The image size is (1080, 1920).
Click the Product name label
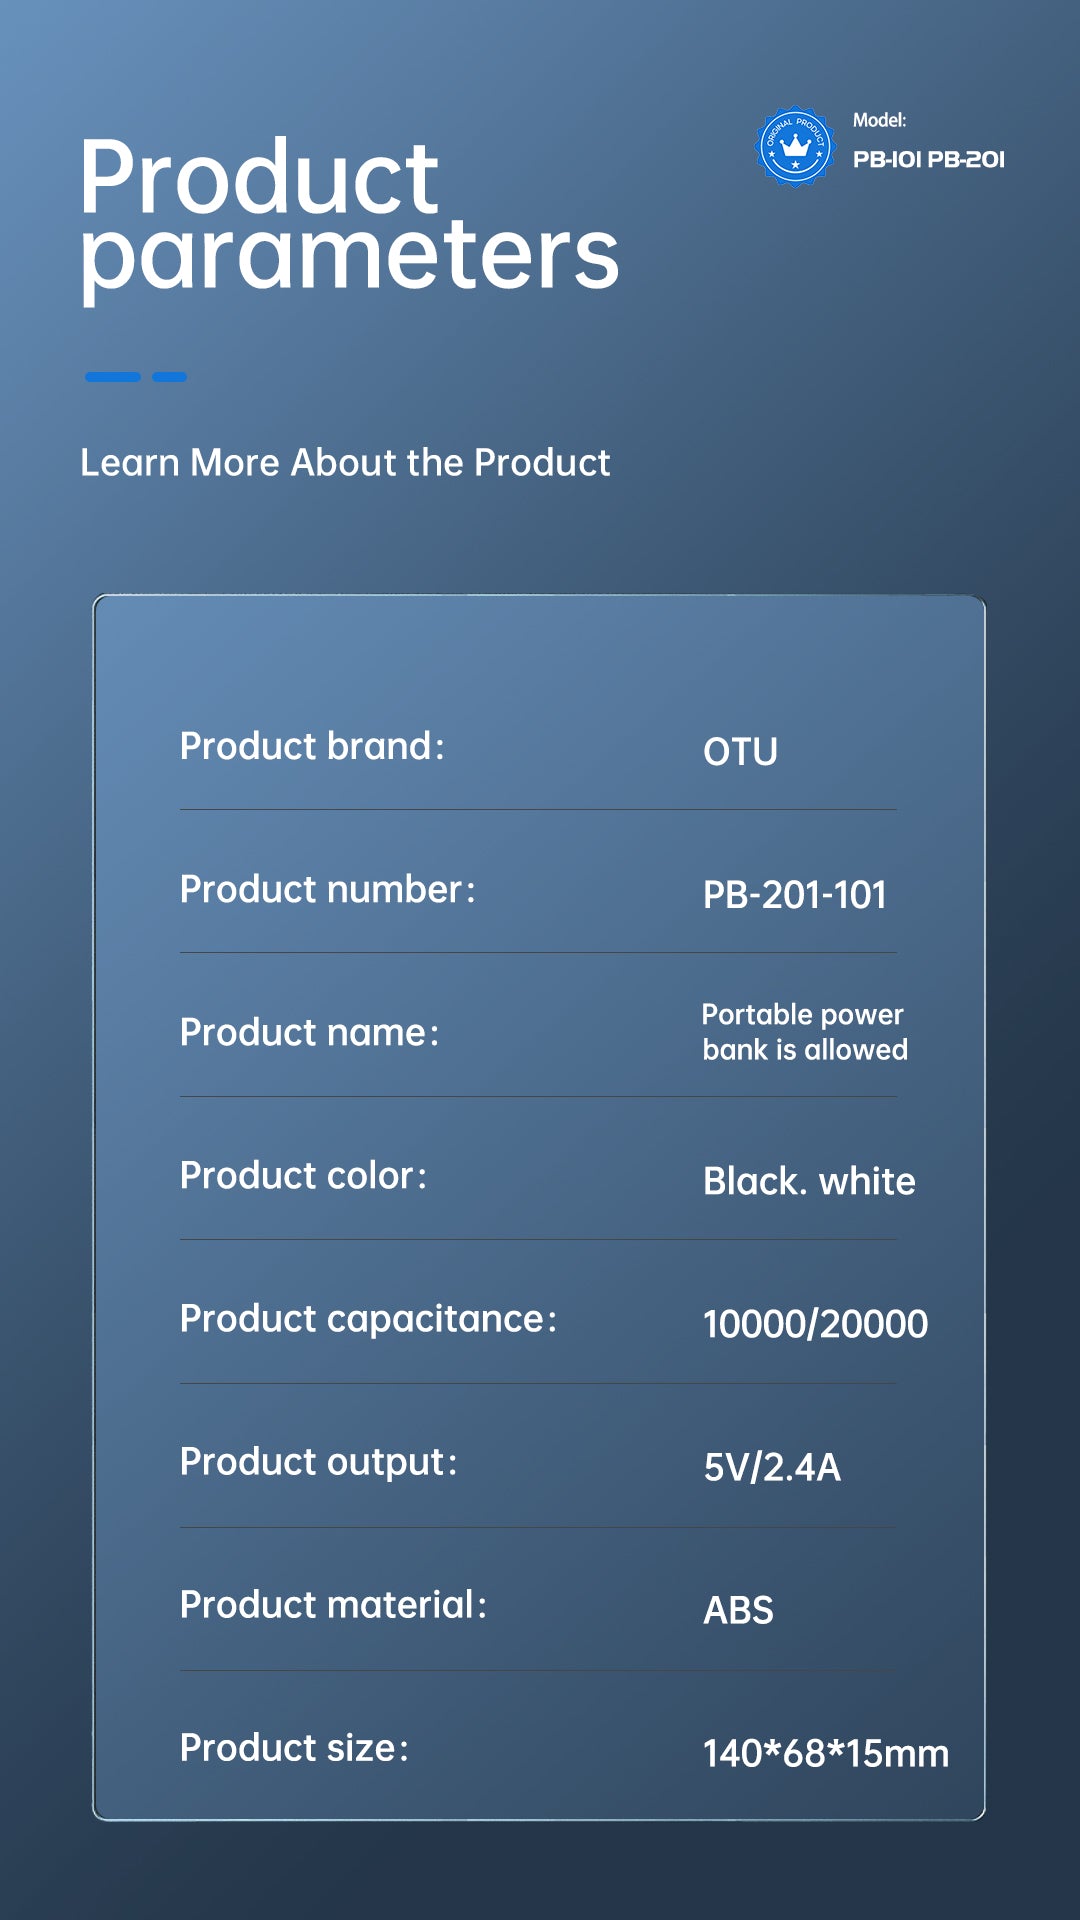pyautogui.click(x=309, y=1032)
